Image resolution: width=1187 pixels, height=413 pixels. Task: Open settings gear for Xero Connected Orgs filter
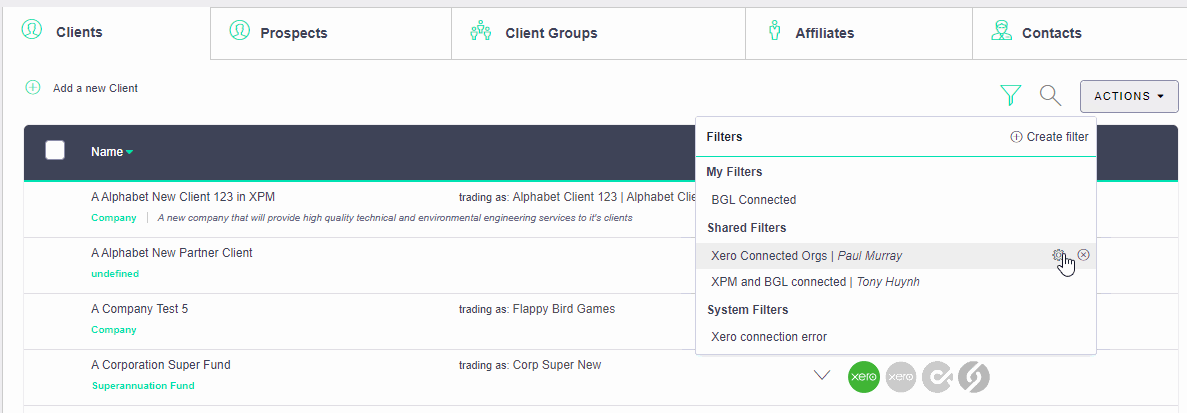coord(1058,255)
